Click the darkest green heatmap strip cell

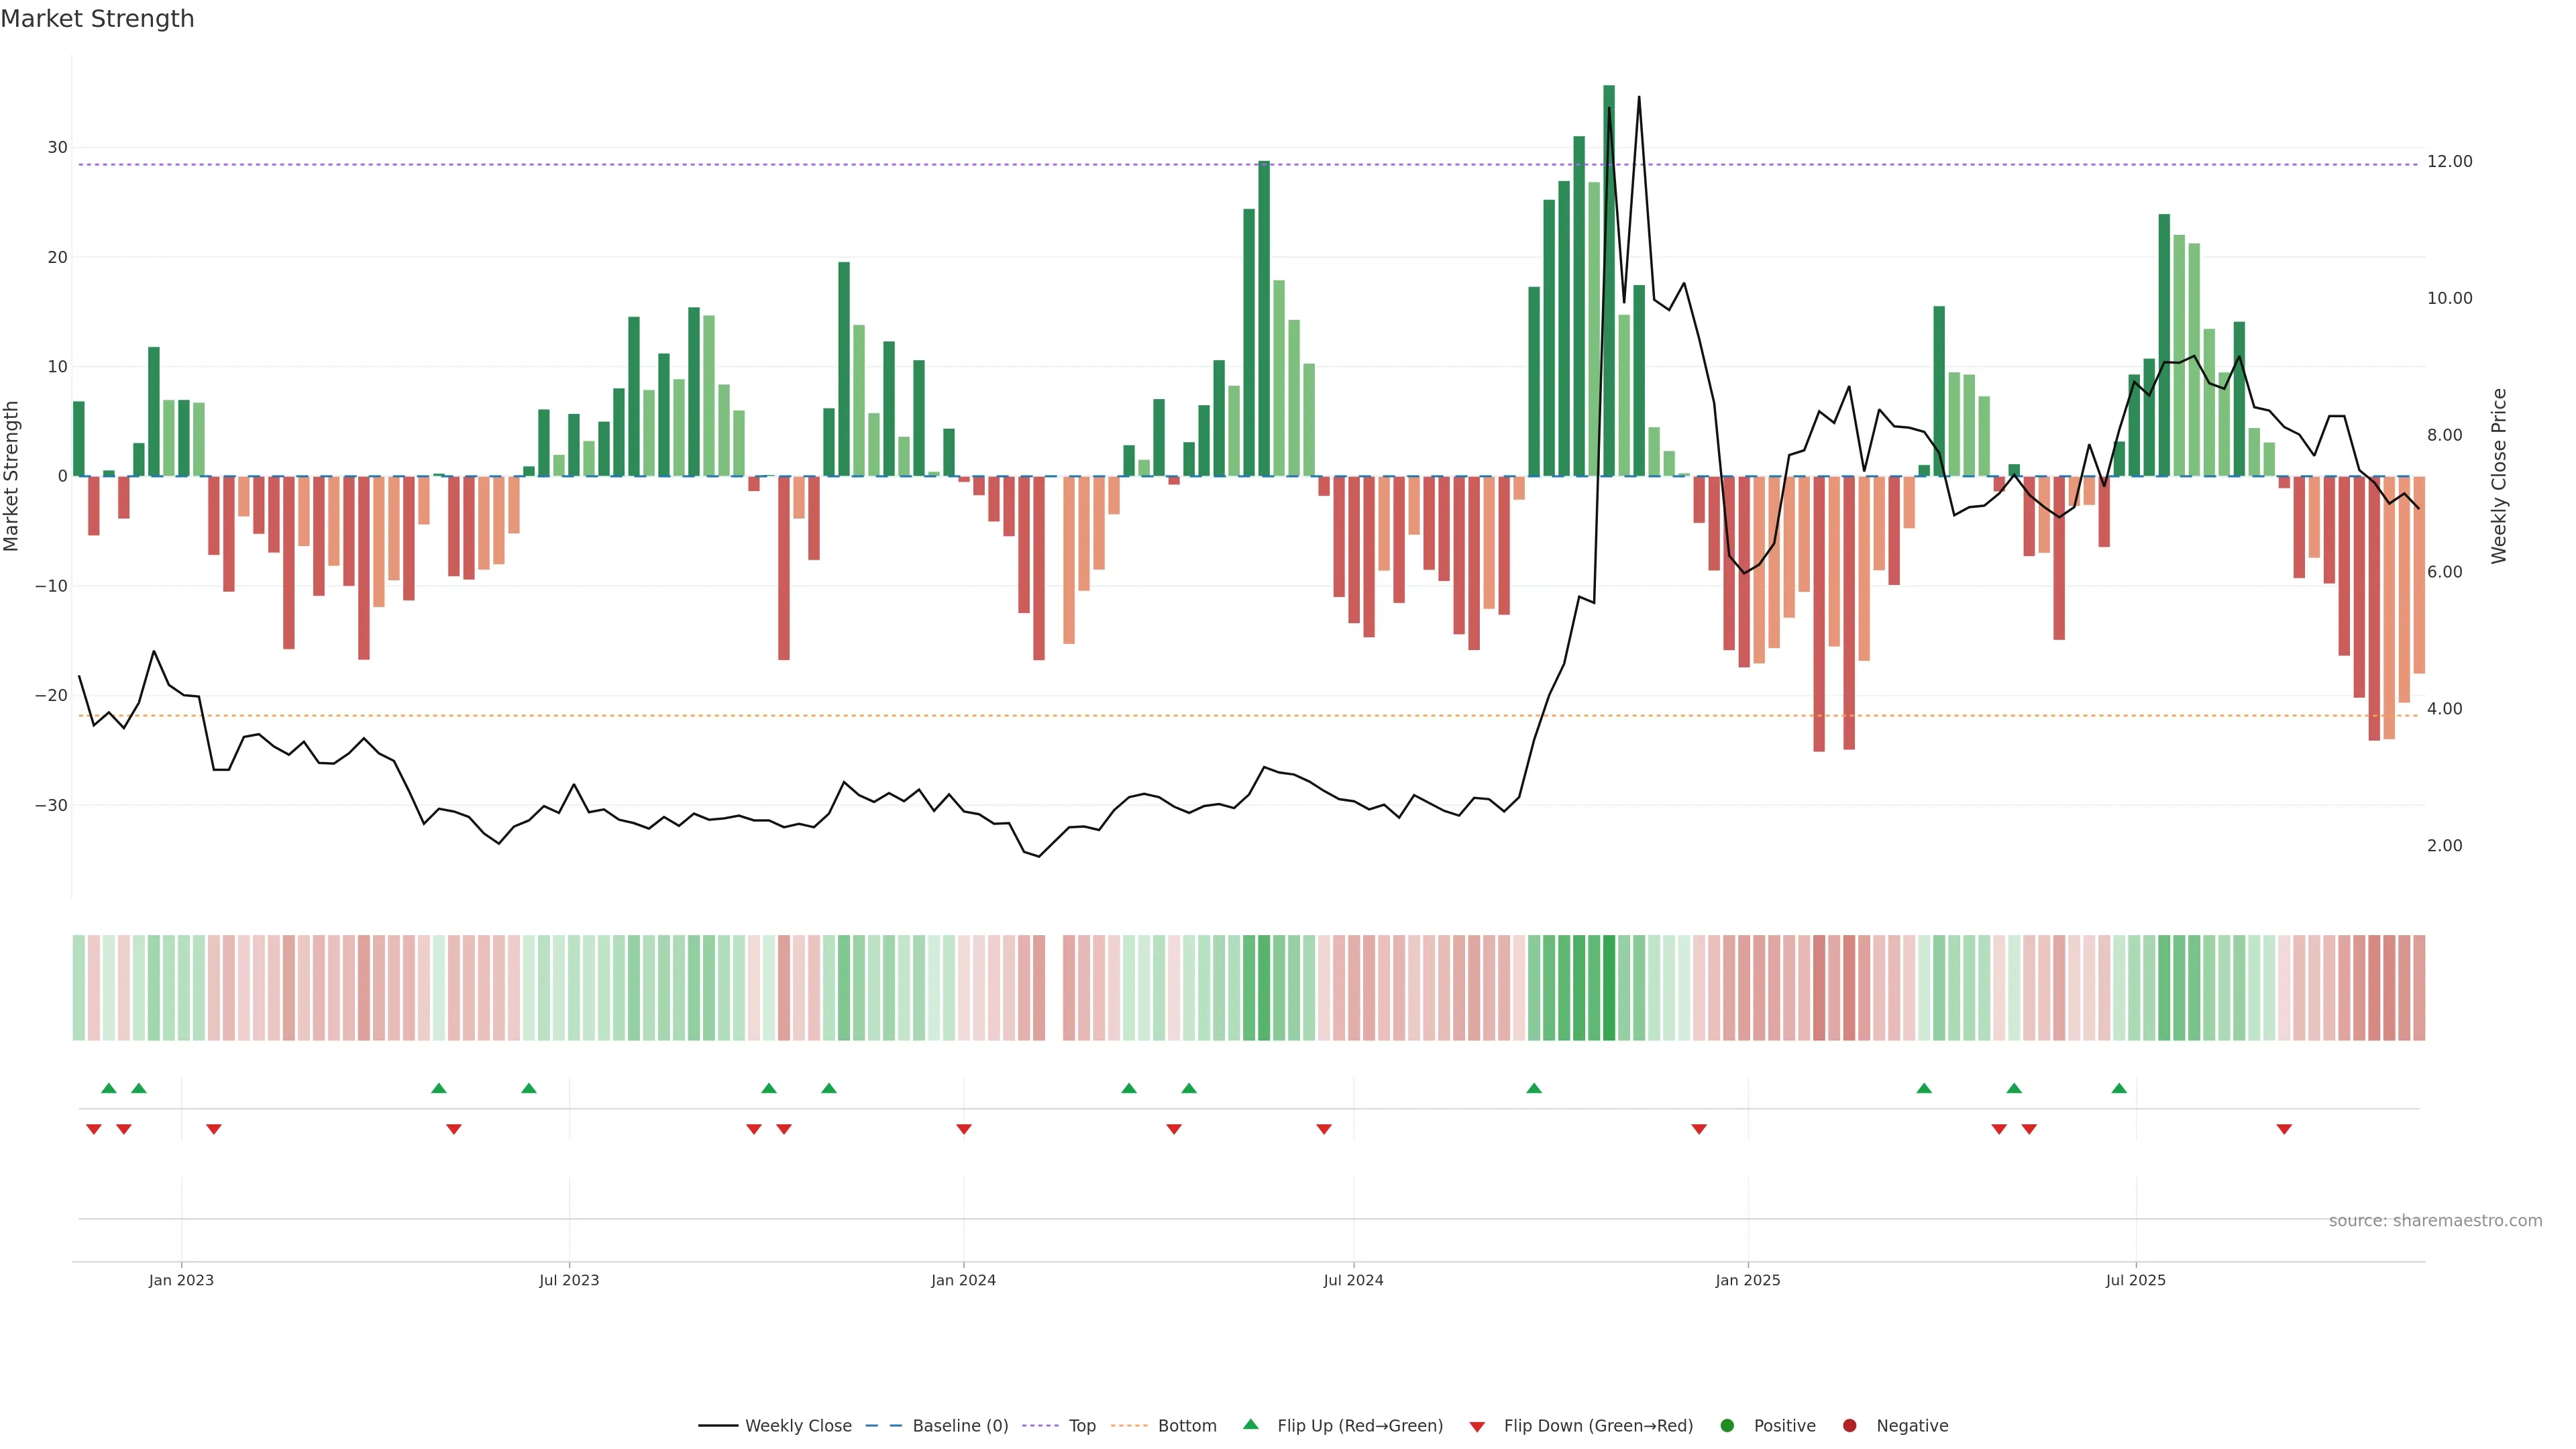click(1609, 987)
